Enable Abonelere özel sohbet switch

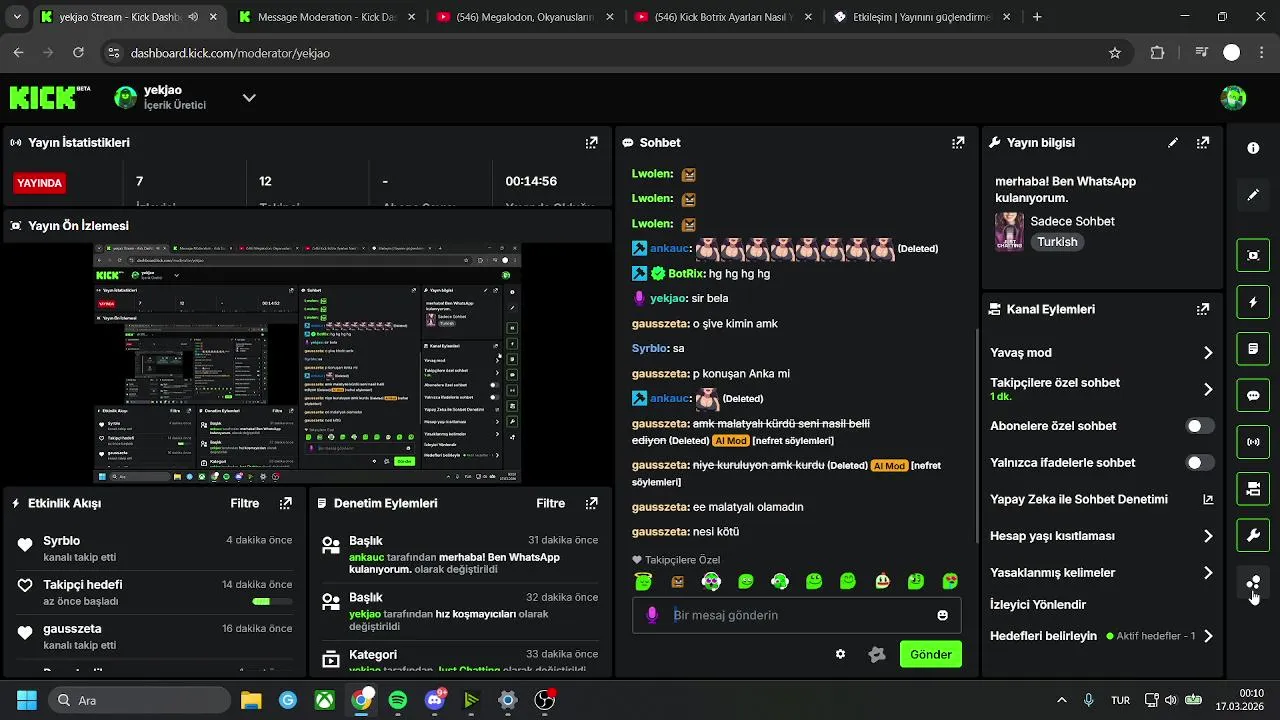(x=1200, y=426)
